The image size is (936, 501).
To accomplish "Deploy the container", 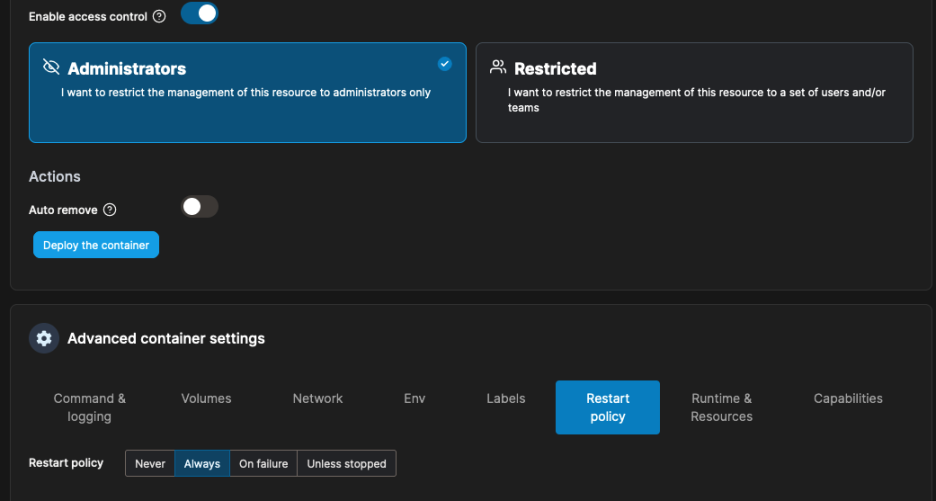I will click(x=96, y=245).
